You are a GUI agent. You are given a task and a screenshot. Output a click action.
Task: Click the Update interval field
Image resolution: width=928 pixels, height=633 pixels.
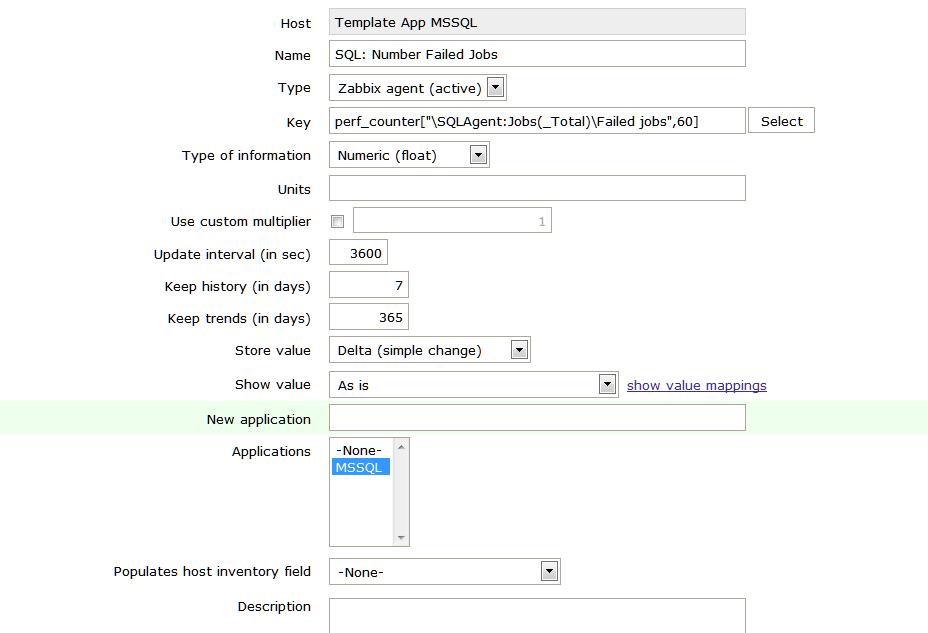coord(358,253)
